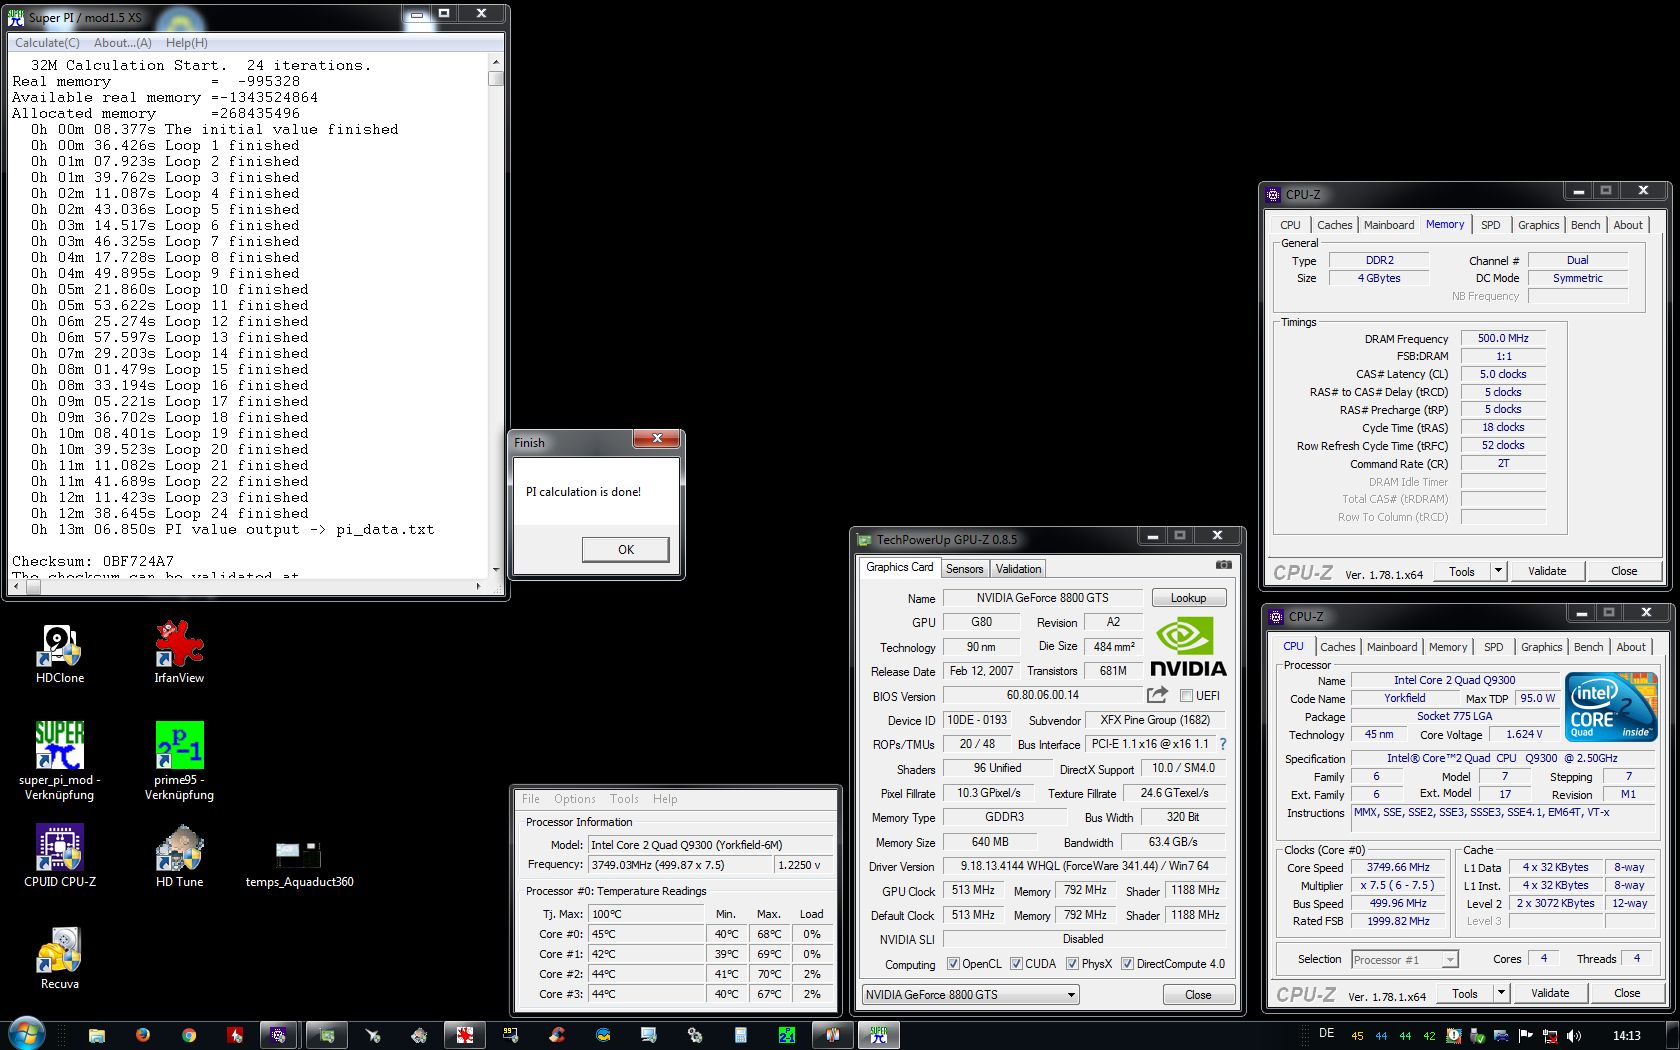Expand Tools dropdown arrow in CPU-Z Memory window
This screenshot has width=1680, height=1050.
(x=1497, y=571)
